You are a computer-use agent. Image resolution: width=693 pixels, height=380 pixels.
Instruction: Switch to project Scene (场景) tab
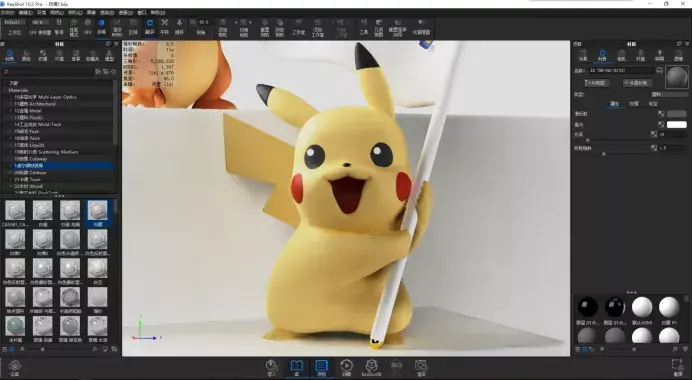tap(583, 56)
